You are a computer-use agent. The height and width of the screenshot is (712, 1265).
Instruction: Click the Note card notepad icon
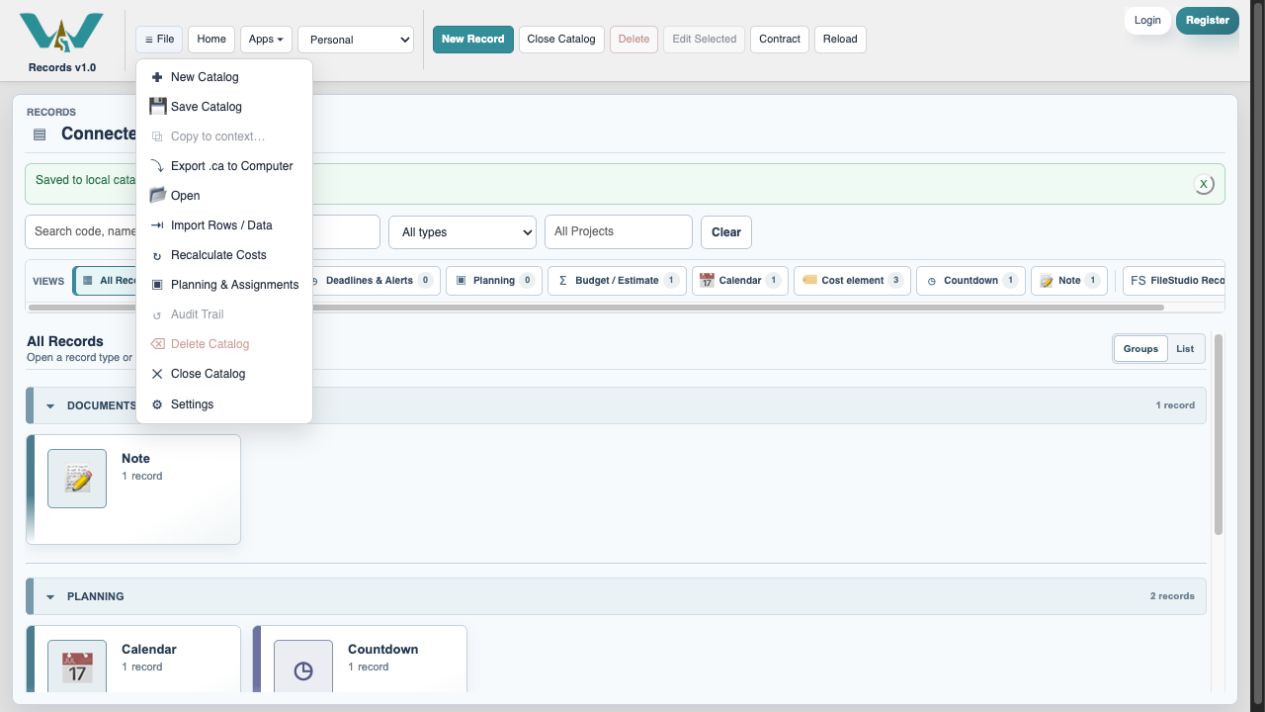[x=77, y=479]
